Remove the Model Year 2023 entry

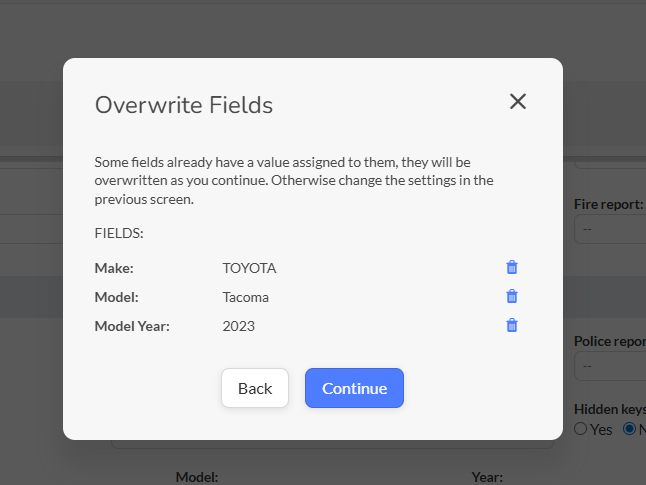512,325
